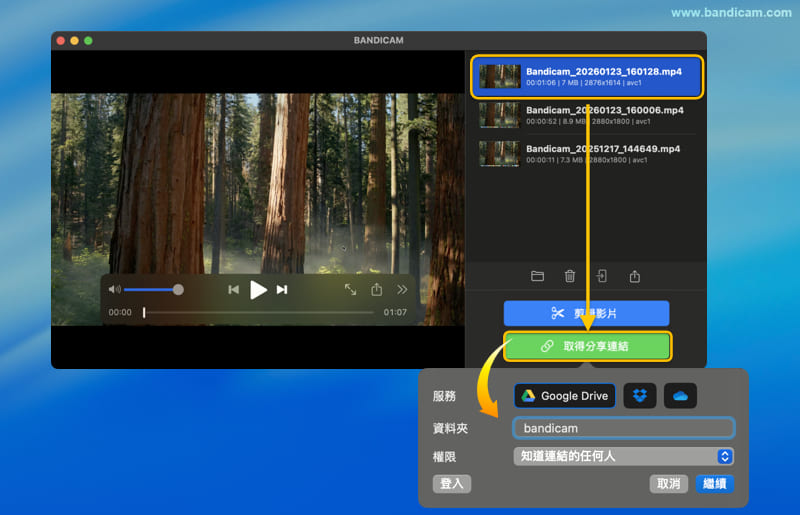Click the 取得分享連結 get share link button
Image resolution: width=800 pixels, height=515 pixels.
(587, 346)
